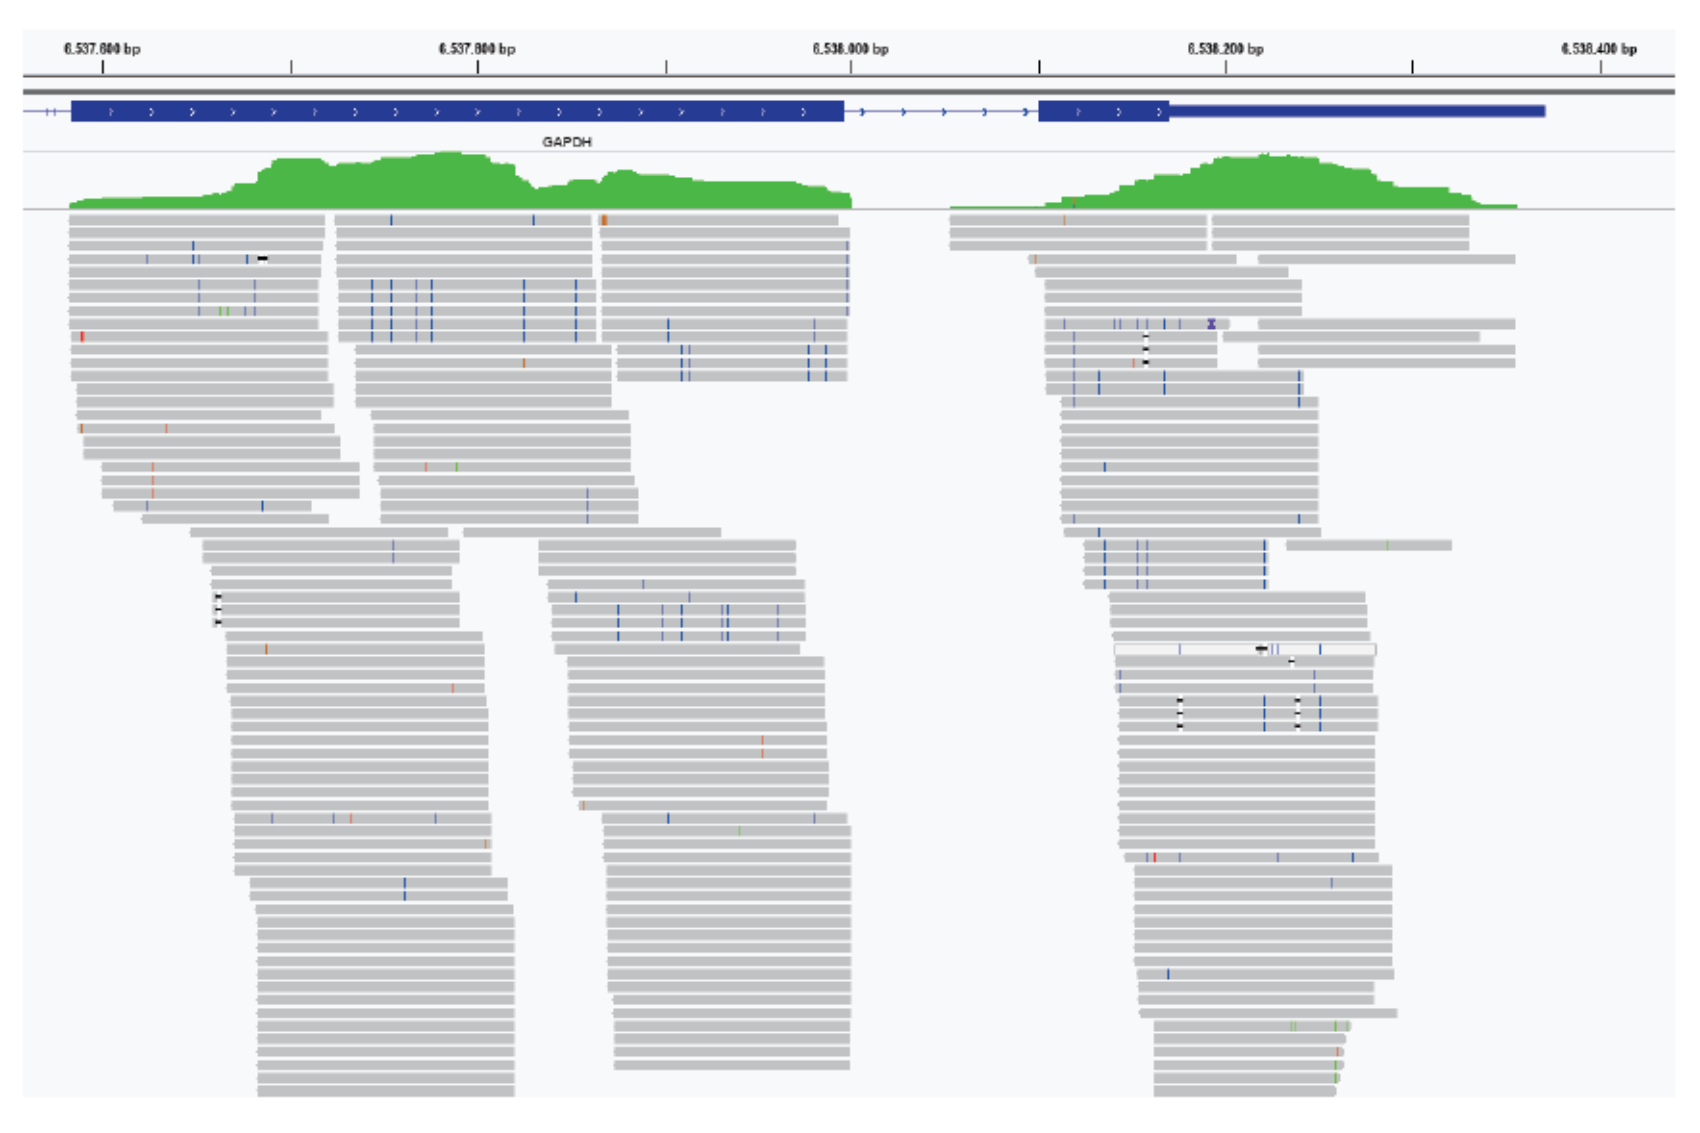Select the large GAPDH exon block
Viewport: 1700px width, 1133px height.
point(457,112)
